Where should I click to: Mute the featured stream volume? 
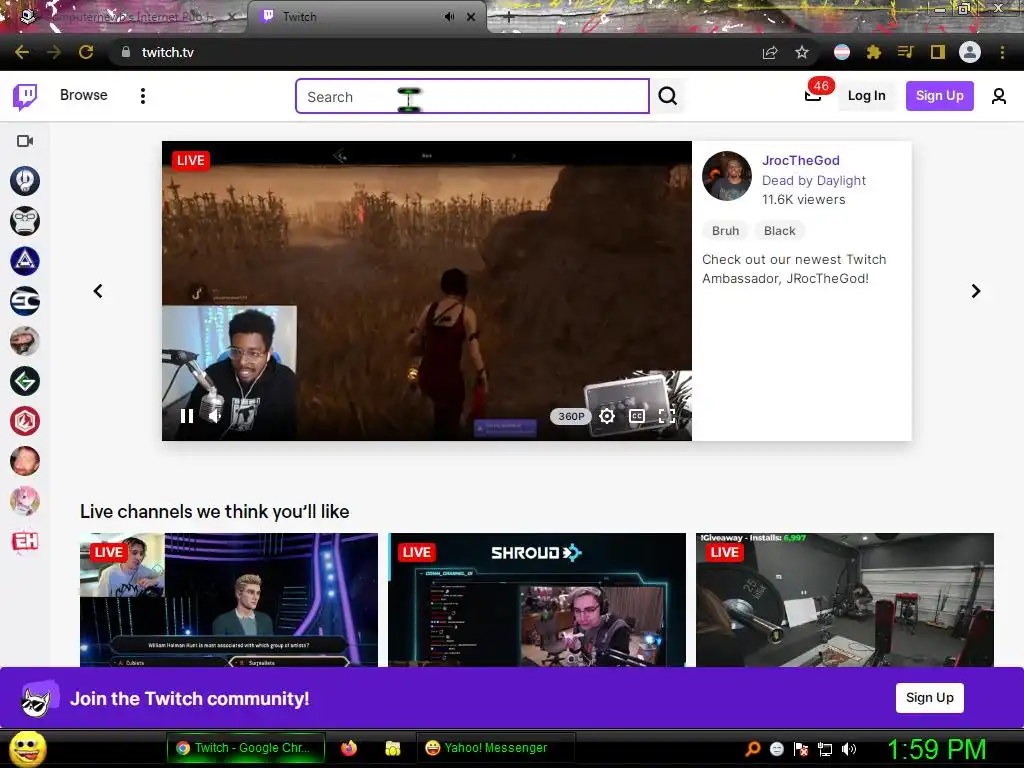click(x=215, y=416)
